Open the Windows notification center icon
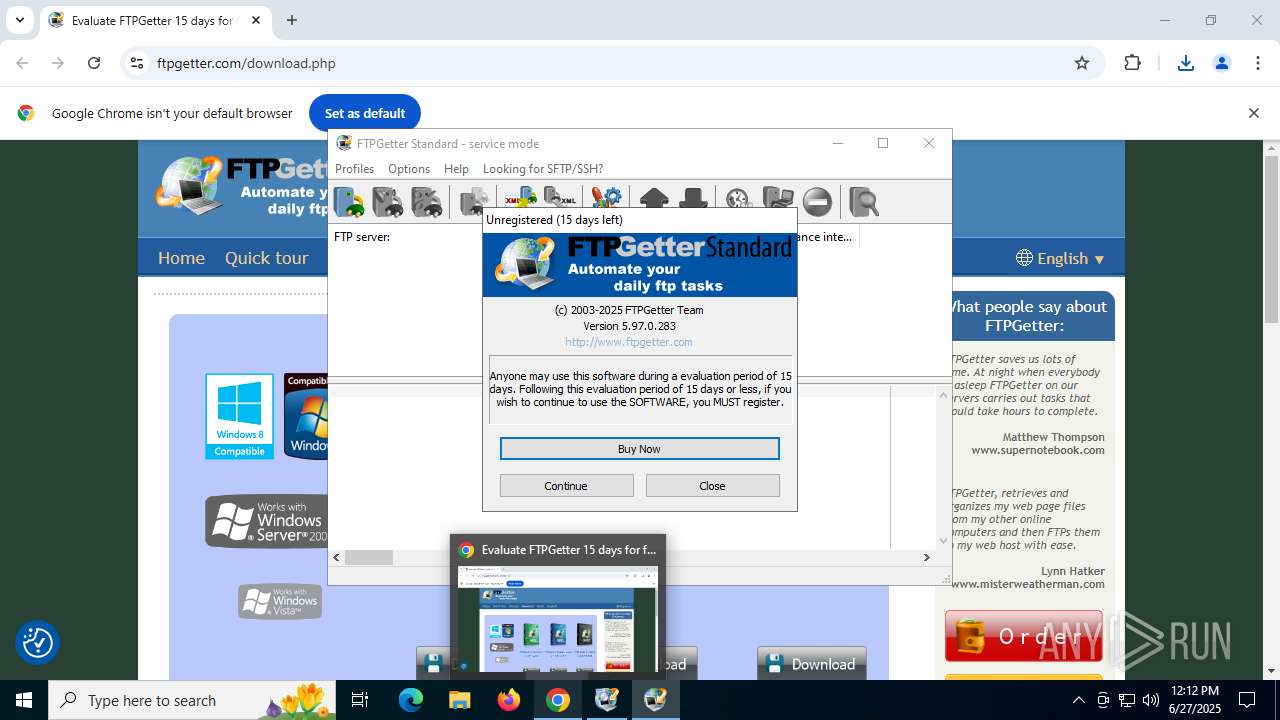 pyautogui.click(x=1247, y=700)
